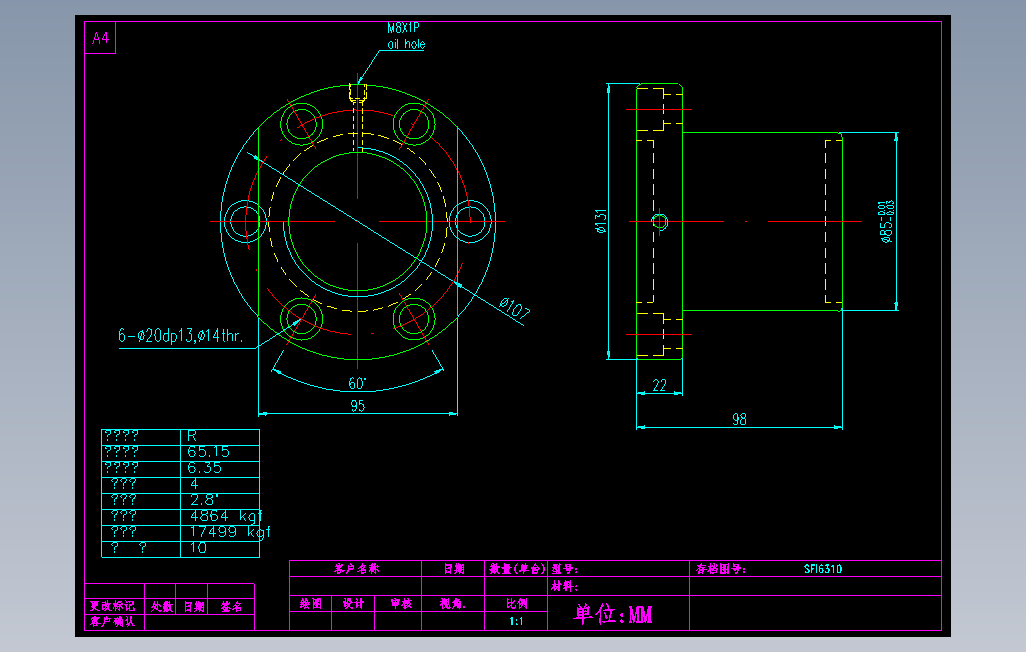
Task: Select the M8X1P thread annotation
Action: (x=403, y=28)
